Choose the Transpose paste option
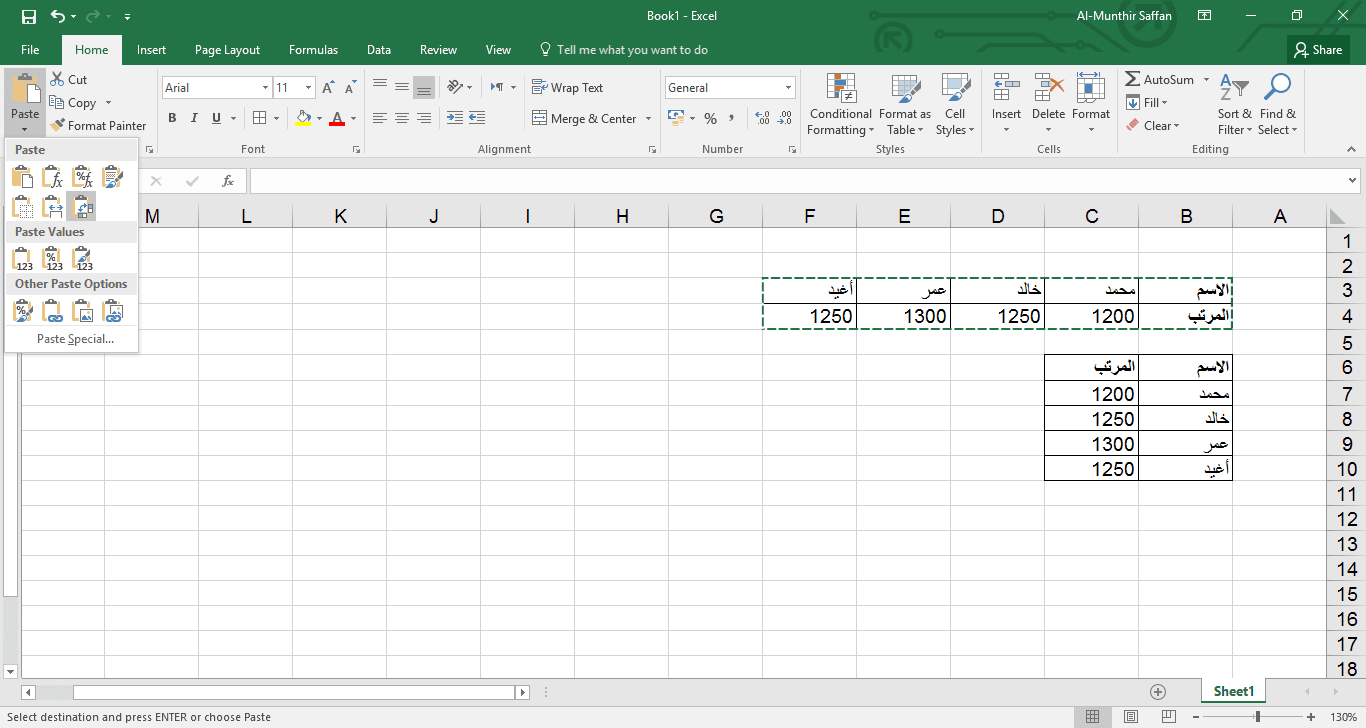 (x=84, y=207)
